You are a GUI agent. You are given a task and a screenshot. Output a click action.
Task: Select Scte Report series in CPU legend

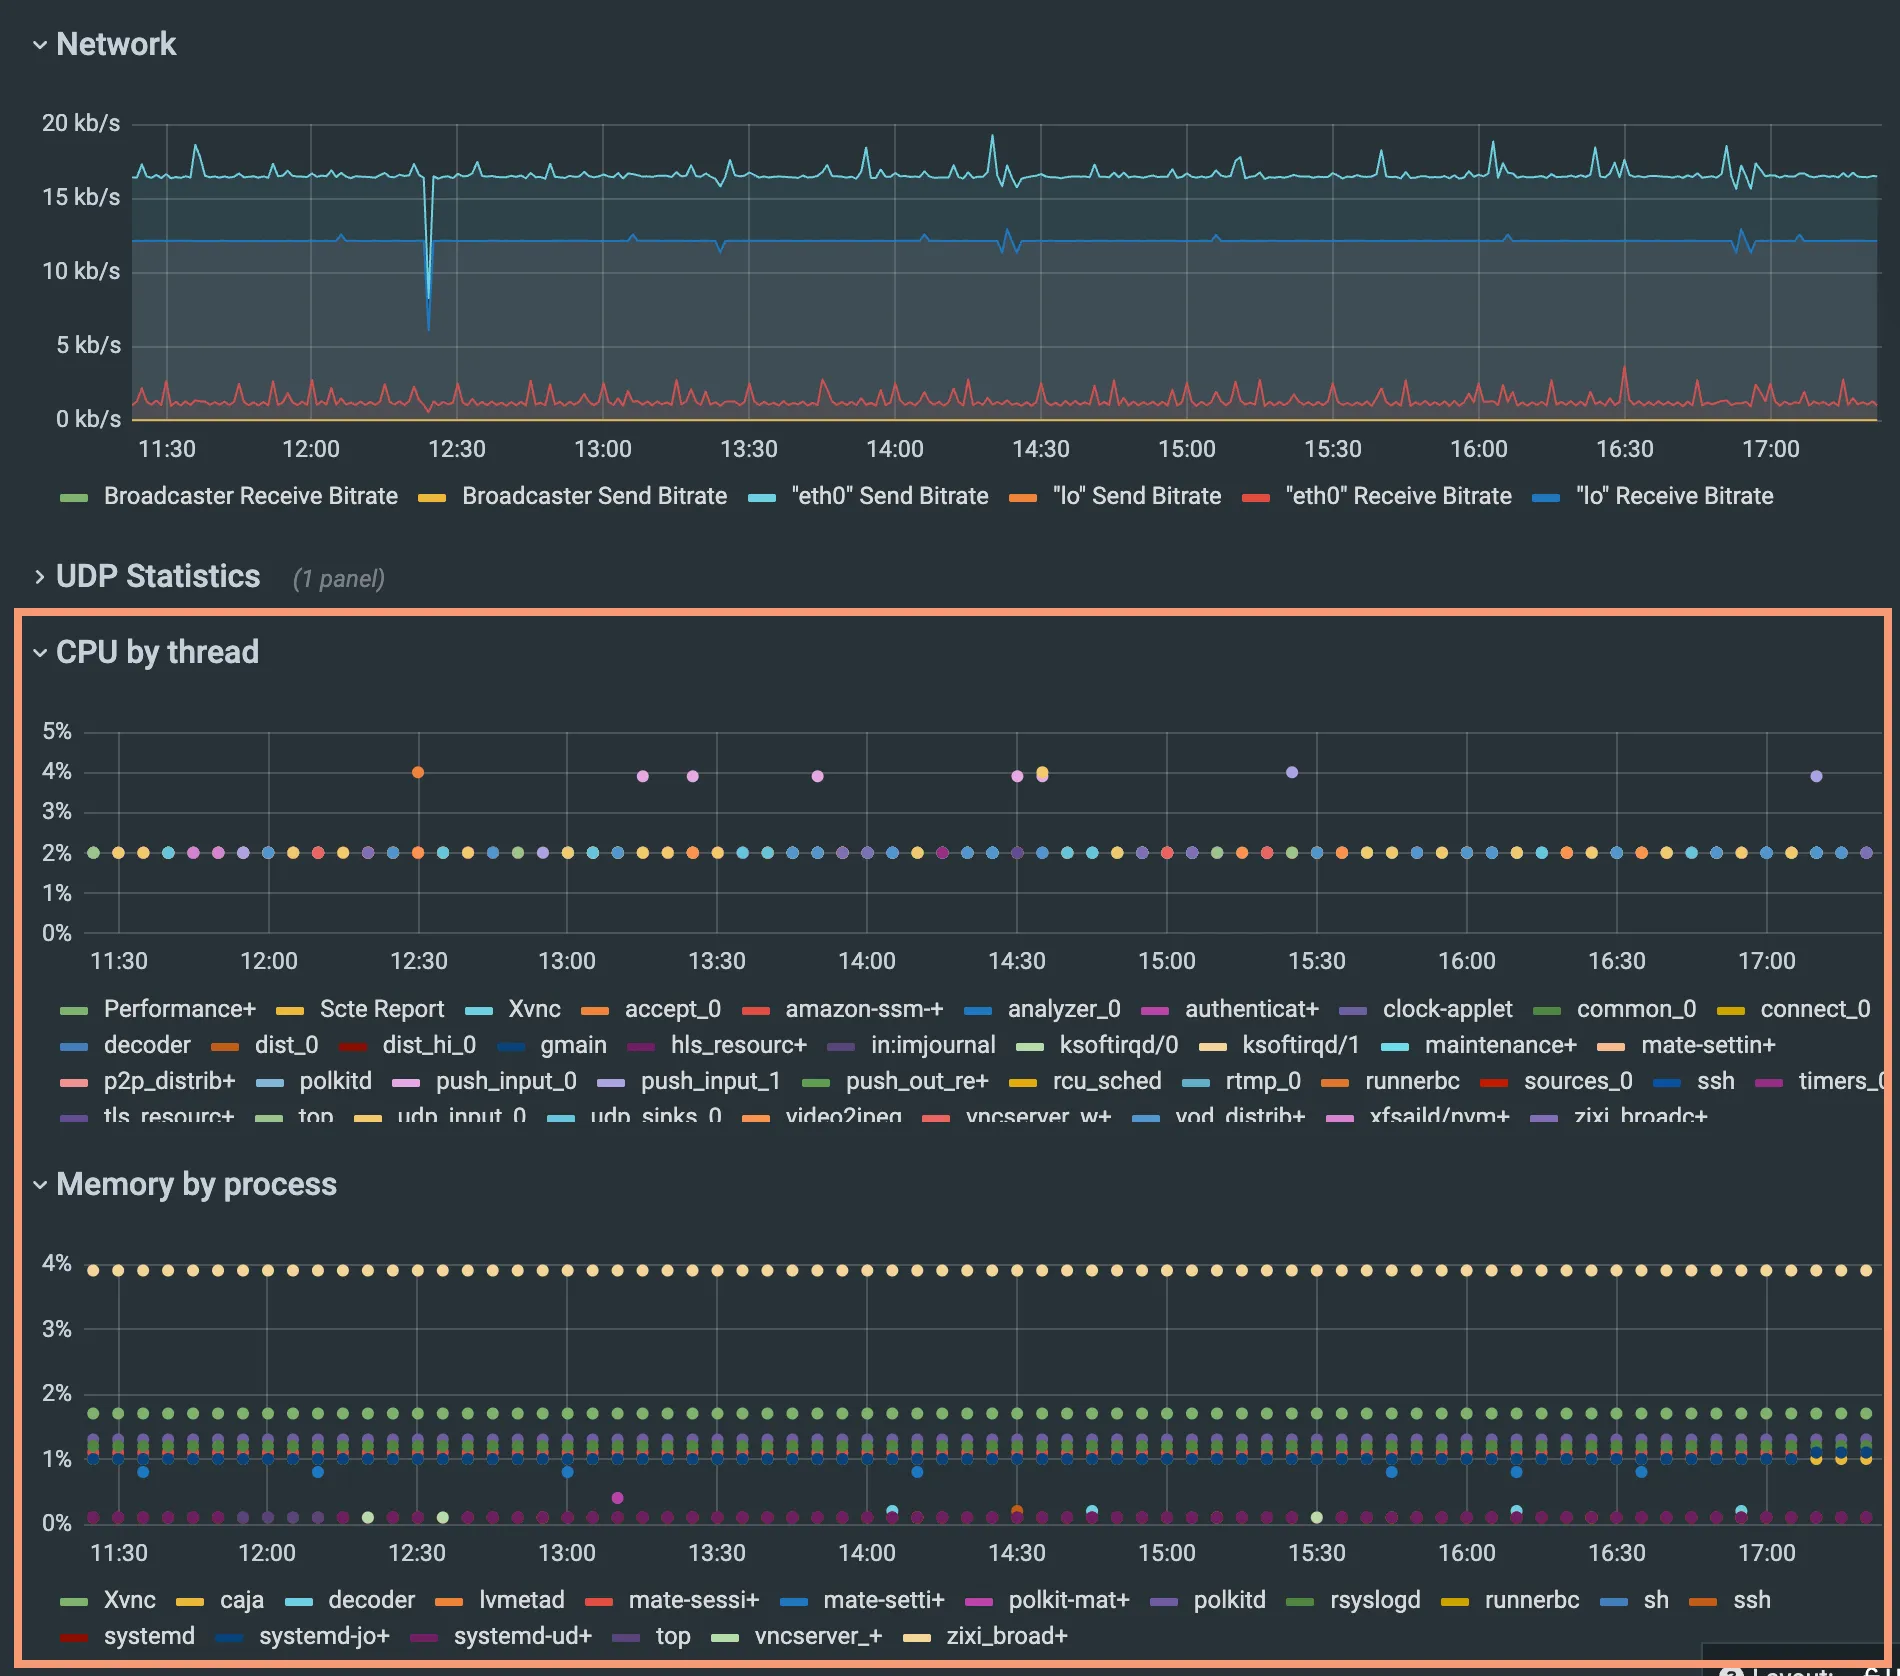tap(382, 1009)
